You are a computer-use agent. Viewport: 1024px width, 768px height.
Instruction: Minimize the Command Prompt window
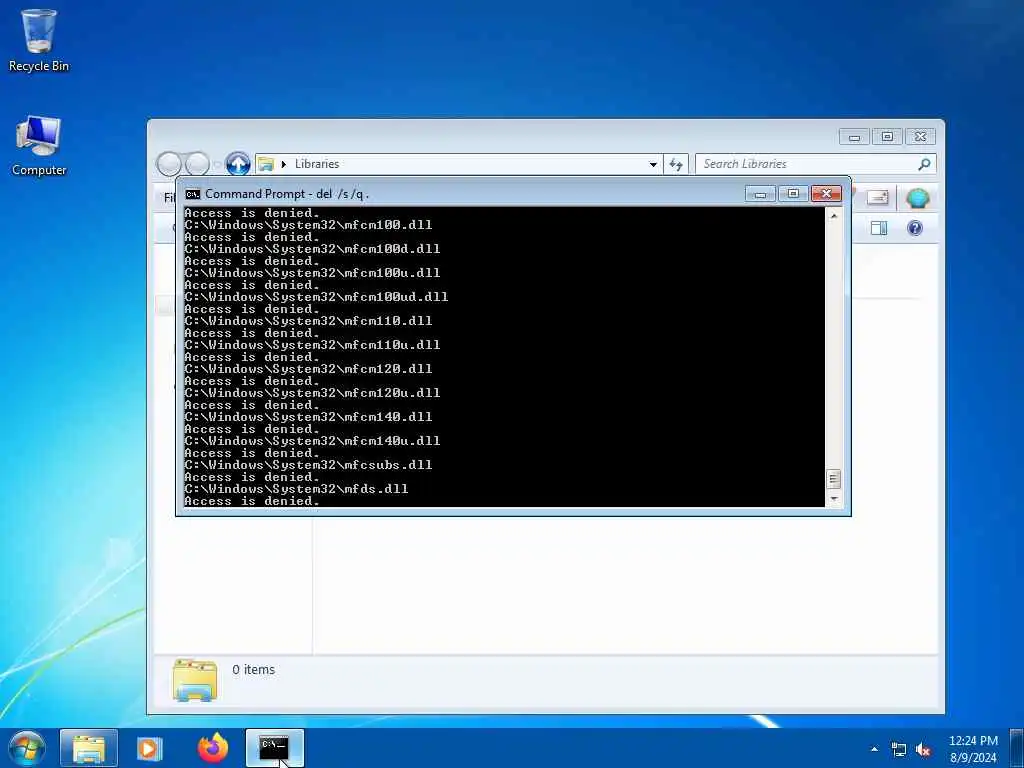click(x=760, y=194)
